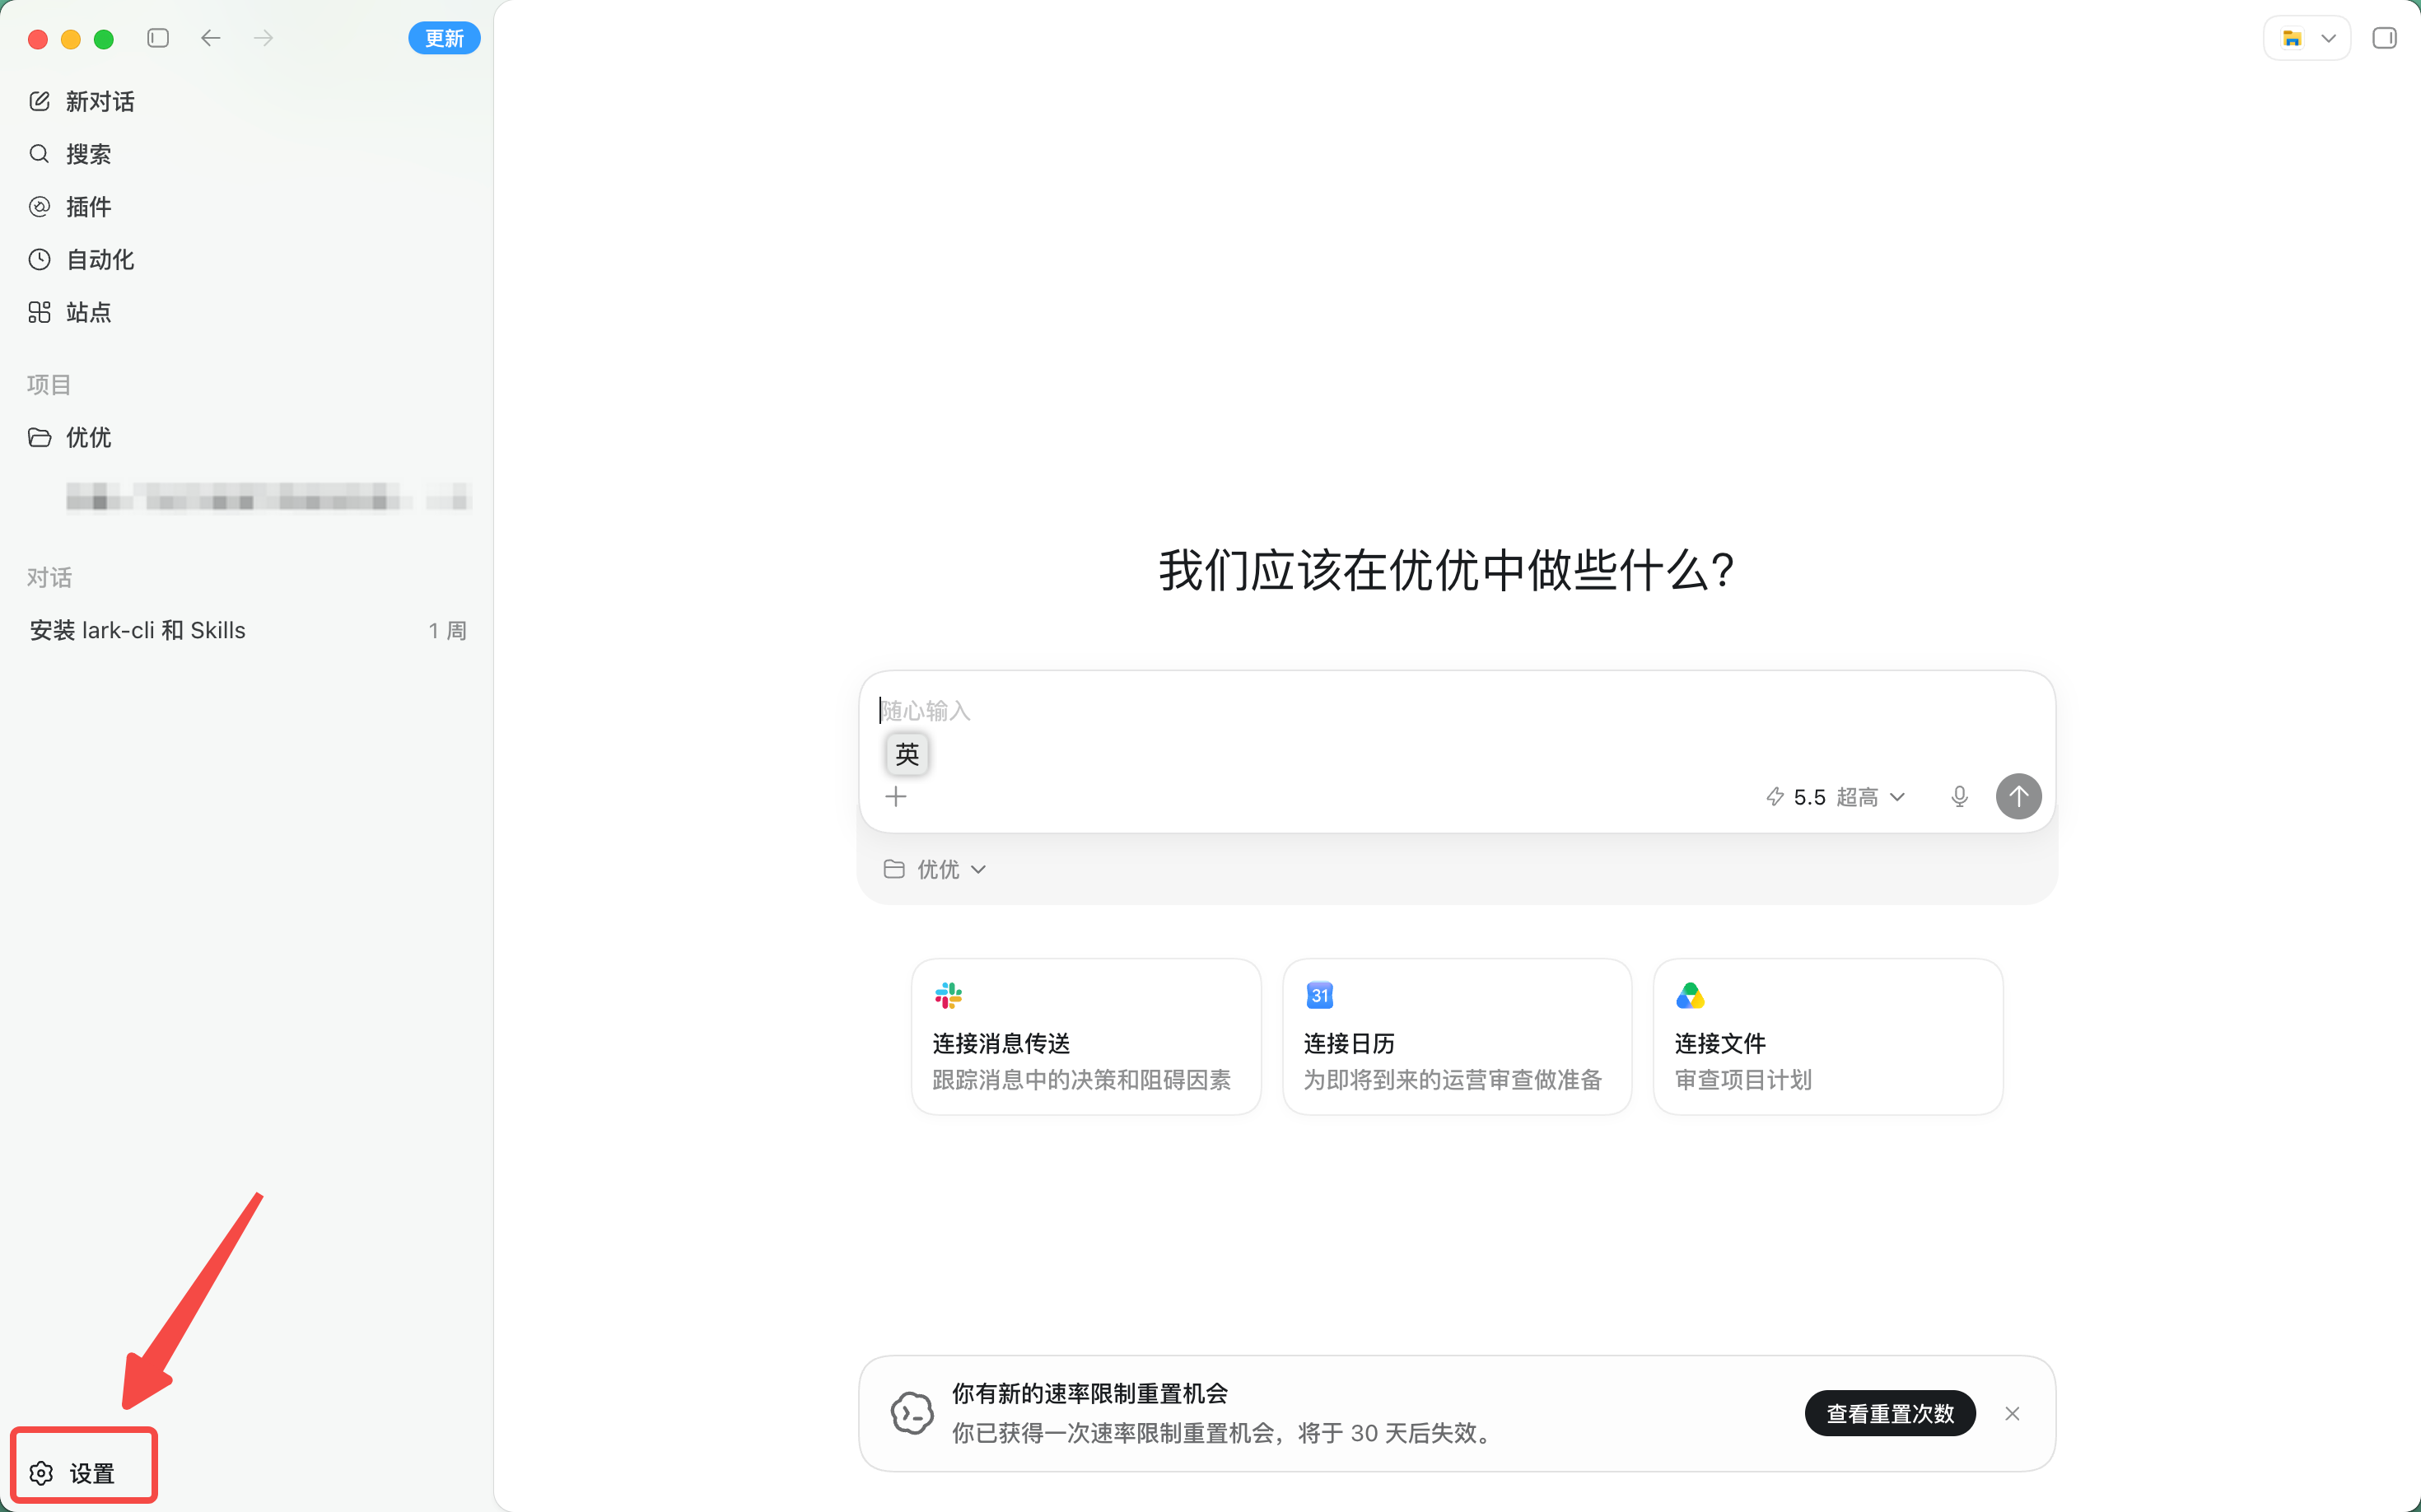Click the microphone voice input icon
This screenshot has width=2421, height=1512.
(1959, 797)
